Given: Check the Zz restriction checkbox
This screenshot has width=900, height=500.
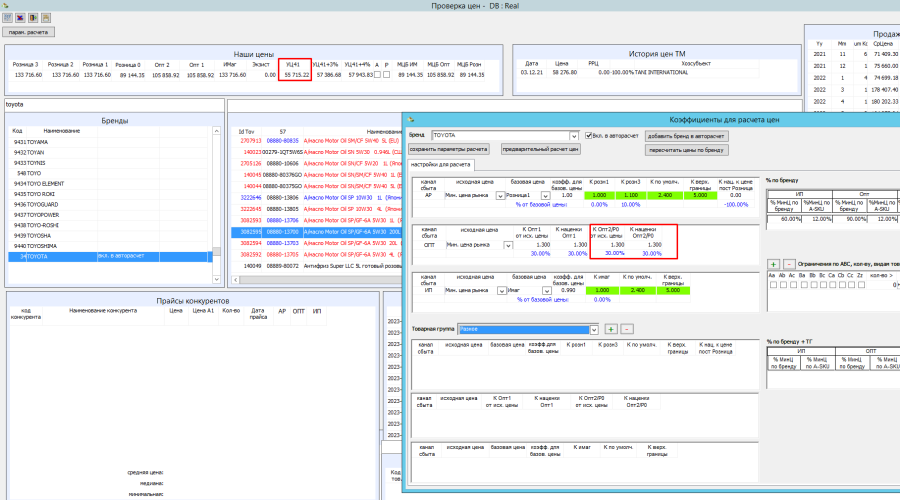Looking at the screenshot, I should click(861, 285).
